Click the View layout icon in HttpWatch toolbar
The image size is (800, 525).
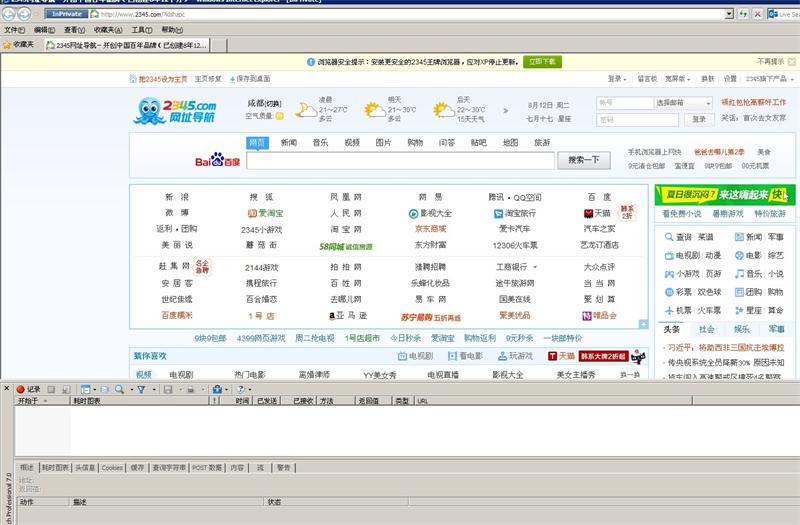click(x=85, y=389)
